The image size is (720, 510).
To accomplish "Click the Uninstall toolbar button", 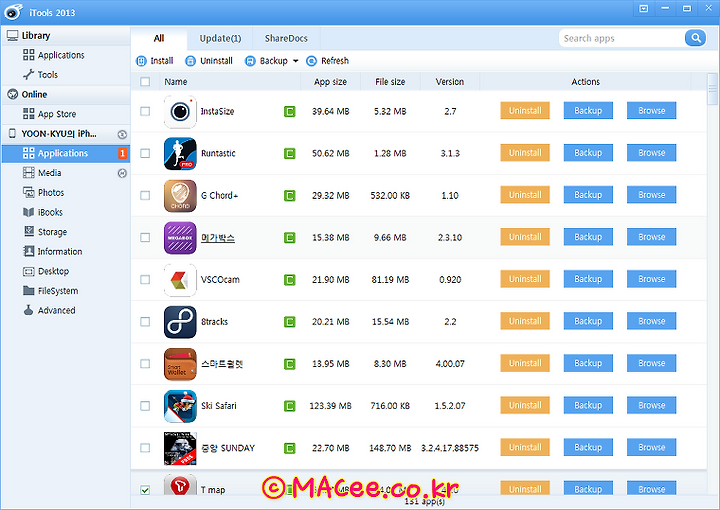I will [x=209, y=61].
